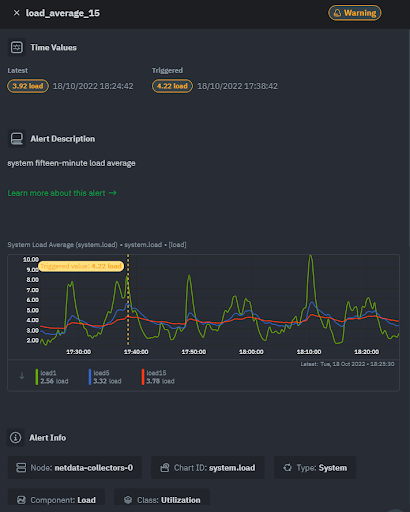Click the Chart ID icon
Screen dimensions: 410x512
click(x=165, y=468)
